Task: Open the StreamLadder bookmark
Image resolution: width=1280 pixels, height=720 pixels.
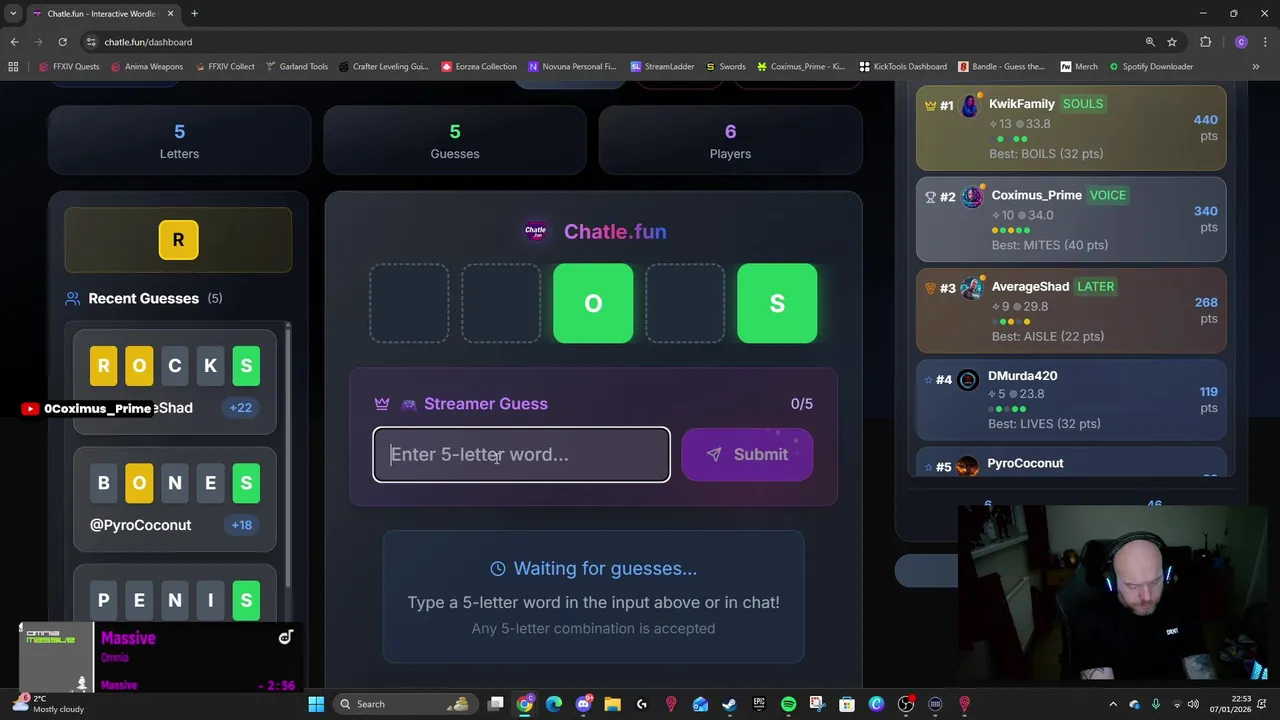Action: coord(662,67)
